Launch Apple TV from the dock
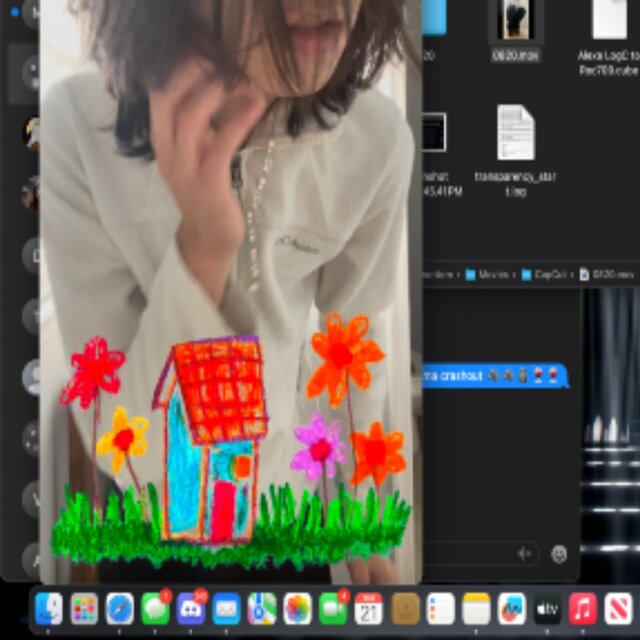This screenshot has width=640, height=640. coord(547,608)
